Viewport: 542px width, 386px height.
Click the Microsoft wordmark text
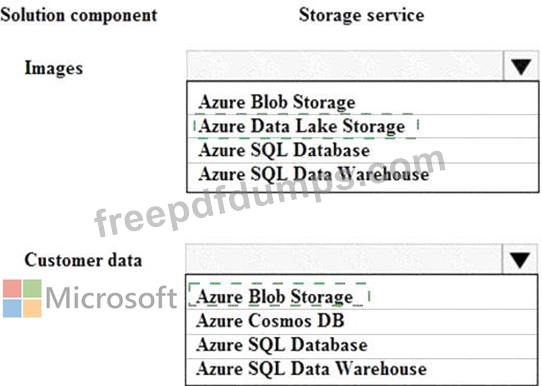[111, 298]
